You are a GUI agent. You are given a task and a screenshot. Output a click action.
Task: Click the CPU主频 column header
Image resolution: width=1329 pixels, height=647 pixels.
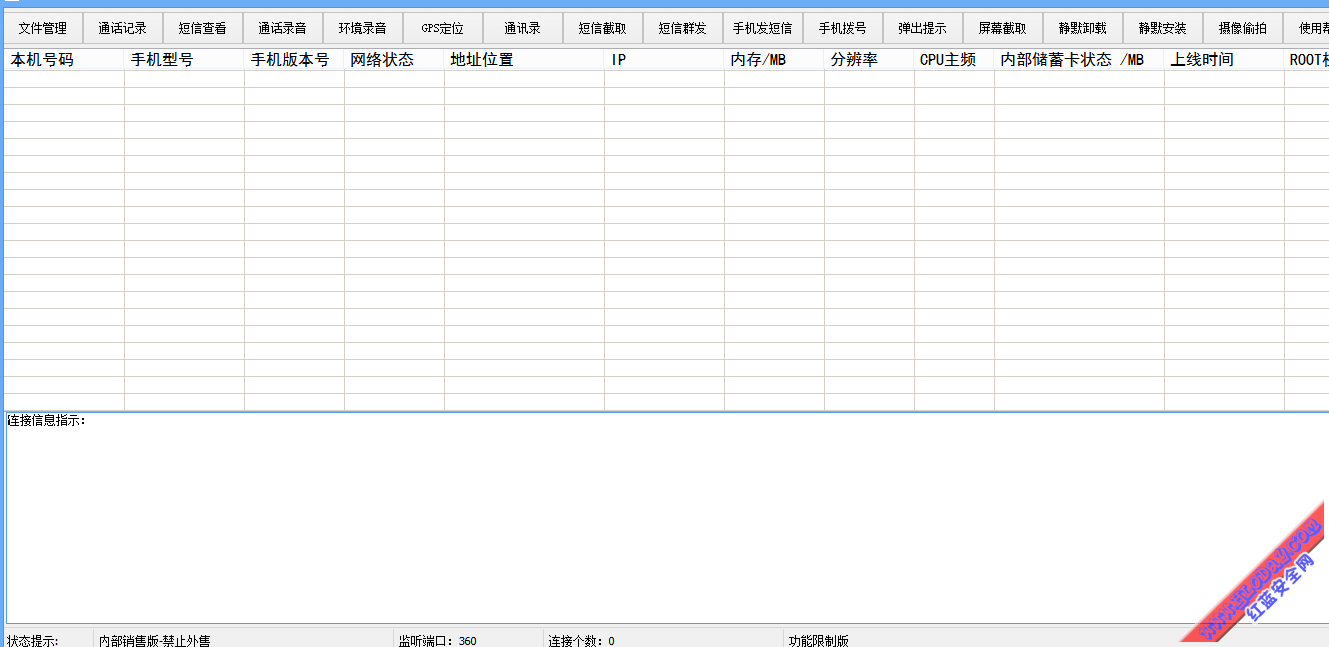coord(954,60)
